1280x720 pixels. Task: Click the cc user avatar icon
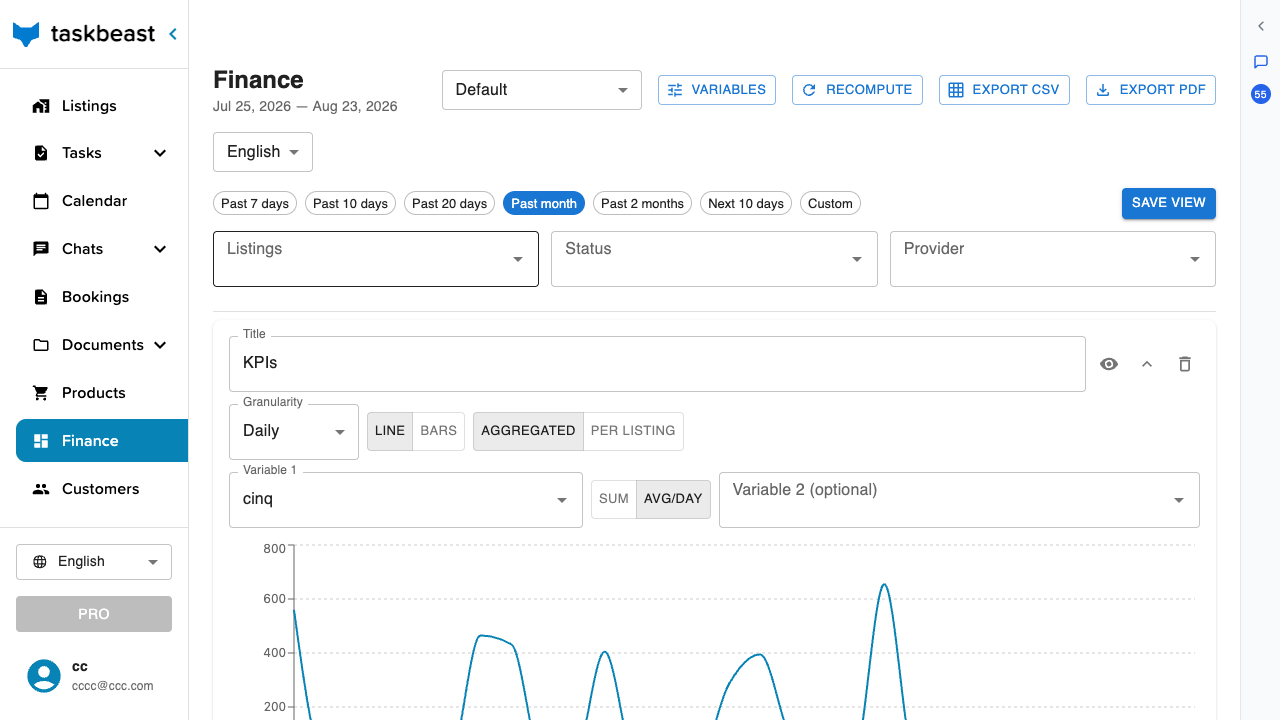[44, 676]
